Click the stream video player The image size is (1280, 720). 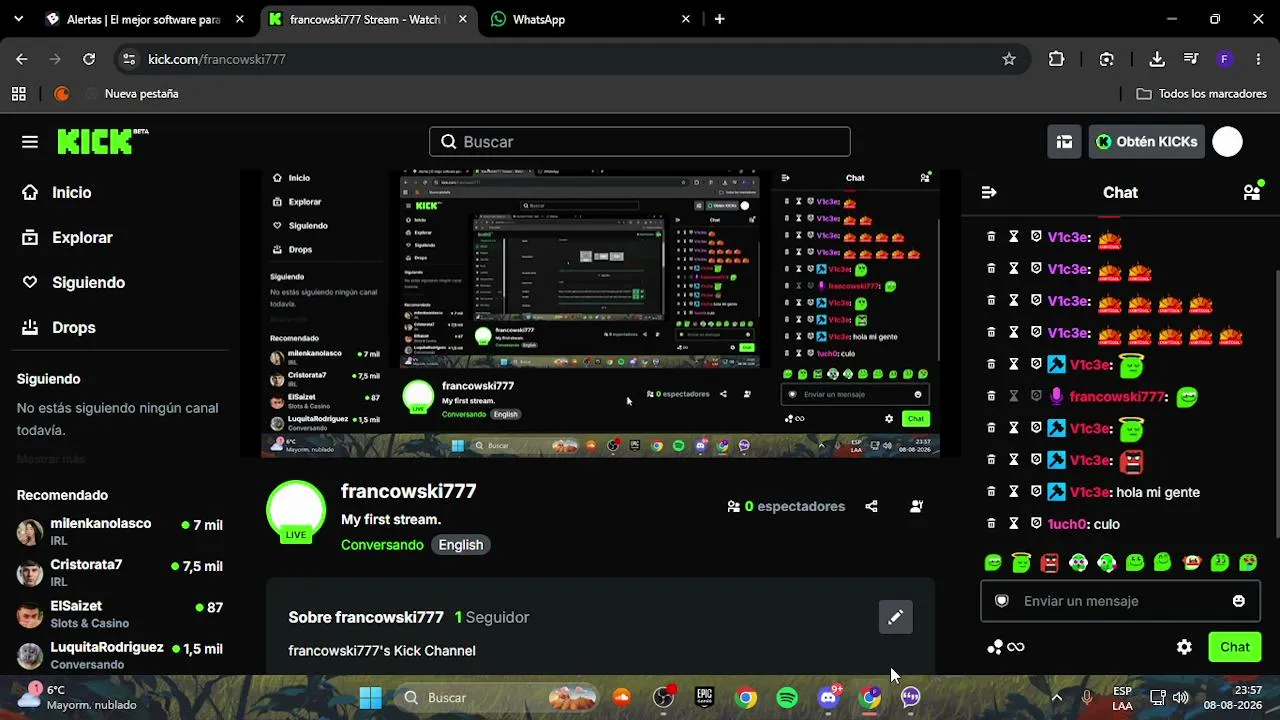tap(600, 313)
